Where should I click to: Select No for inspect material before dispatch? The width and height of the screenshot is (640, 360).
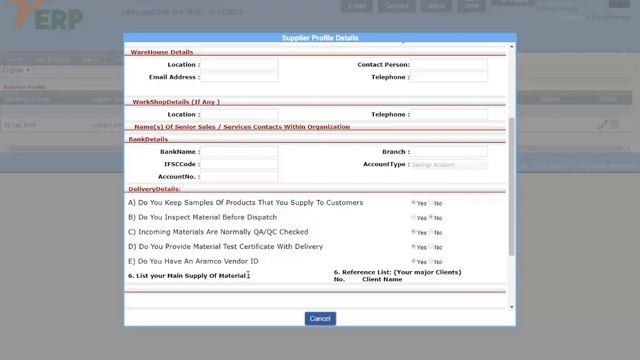[431, 217]
